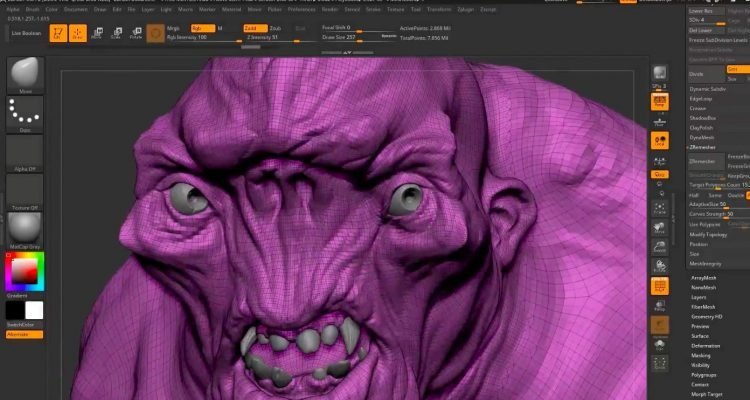Click the BPR render sphere icon
The image size is (750, 400).
[660, 73]
